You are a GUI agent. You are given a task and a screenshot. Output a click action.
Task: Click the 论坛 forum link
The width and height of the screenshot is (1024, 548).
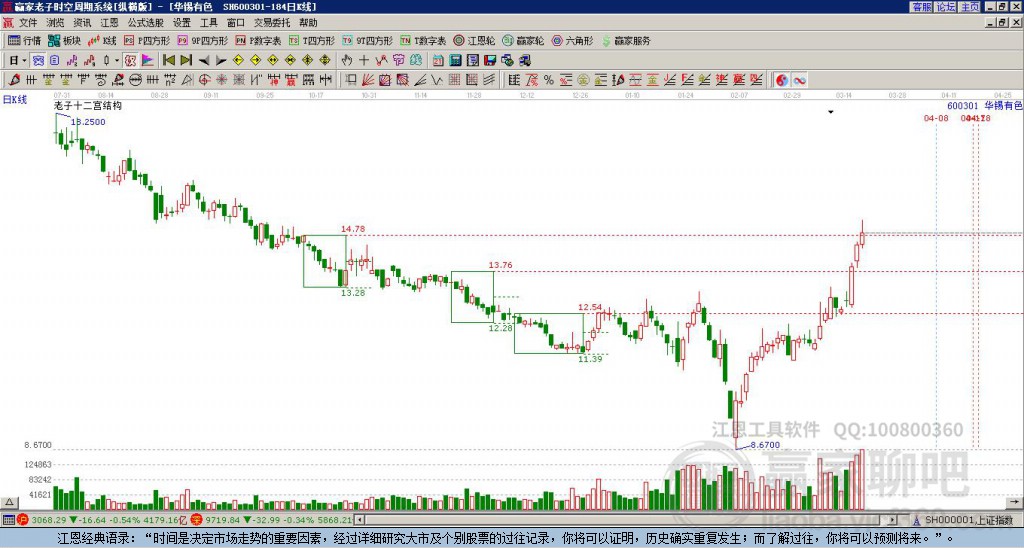[945, 7]
